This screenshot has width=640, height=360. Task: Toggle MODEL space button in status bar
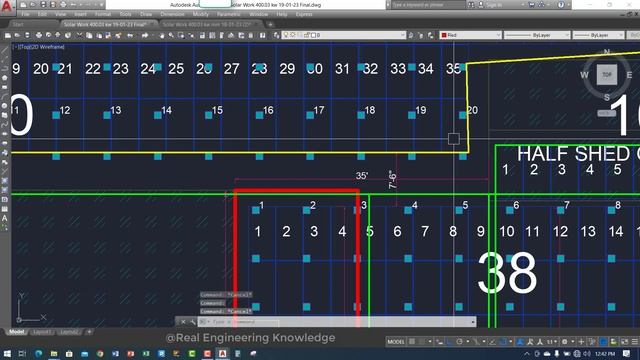point(396,342)
